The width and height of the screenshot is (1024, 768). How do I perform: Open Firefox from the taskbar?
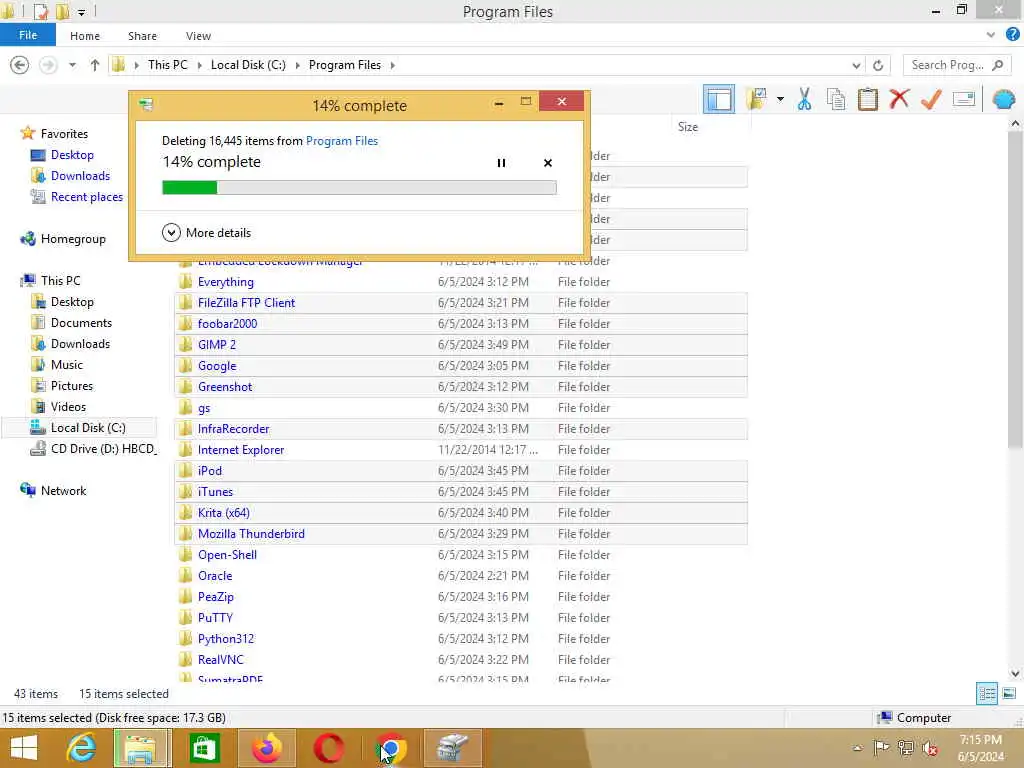[266, 748]
